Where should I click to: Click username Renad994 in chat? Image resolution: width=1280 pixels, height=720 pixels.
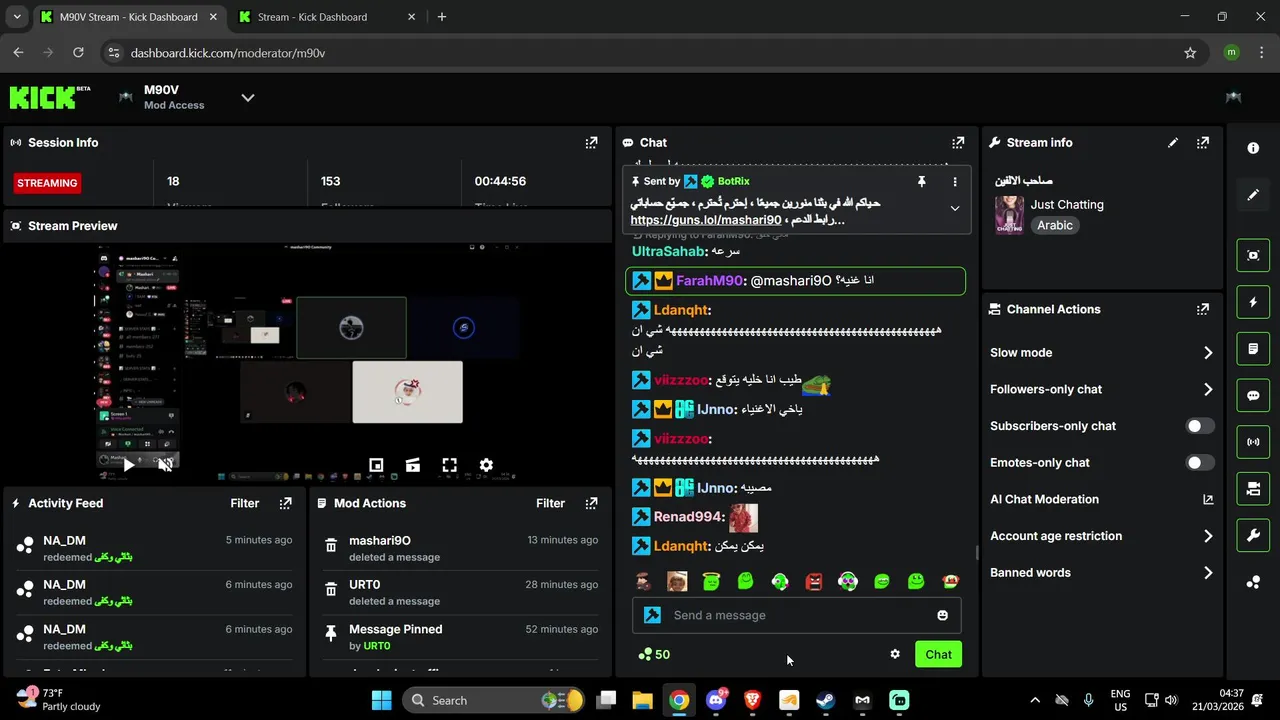pyautogui.click(x=687, y=517)
